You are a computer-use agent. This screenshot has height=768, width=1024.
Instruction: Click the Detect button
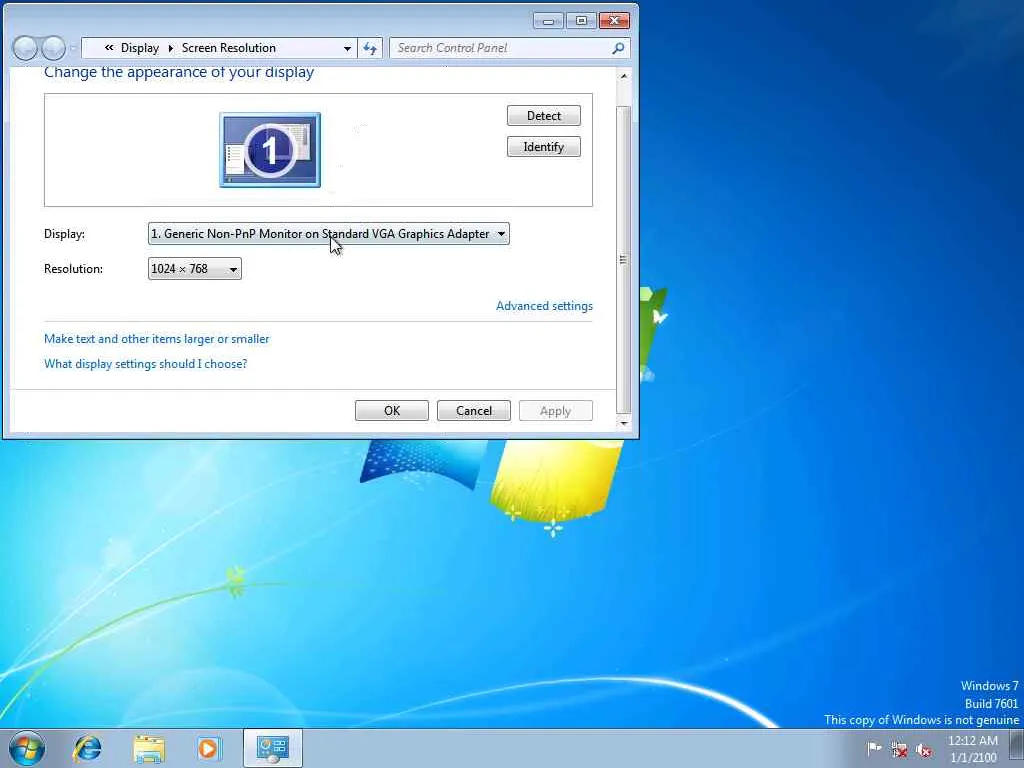click(x=543, y=116)
